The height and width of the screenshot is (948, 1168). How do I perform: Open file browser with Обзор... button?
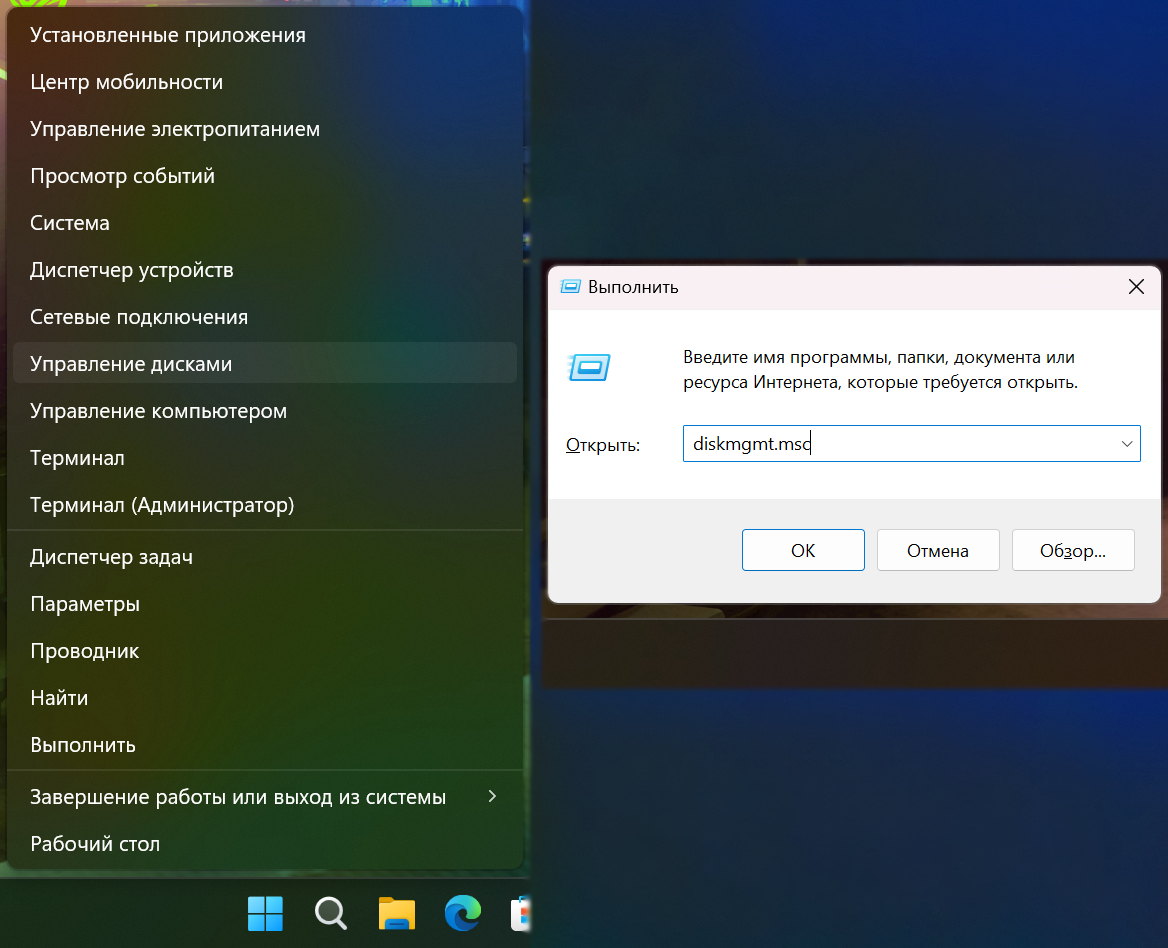(x=1073, y=550)
